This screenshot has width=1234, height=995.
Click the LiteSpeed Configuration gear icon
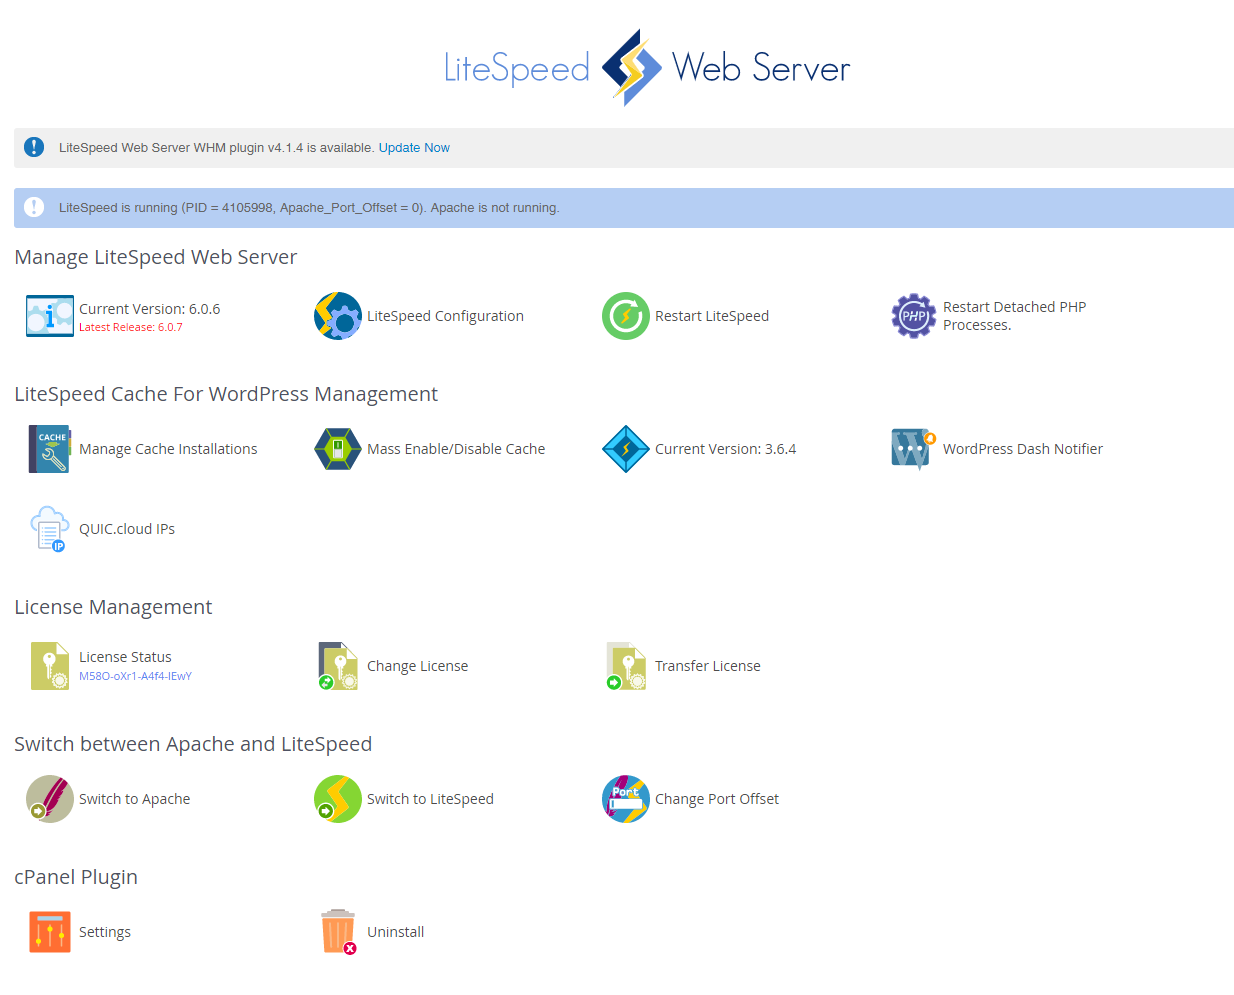(x=338, y=316)
